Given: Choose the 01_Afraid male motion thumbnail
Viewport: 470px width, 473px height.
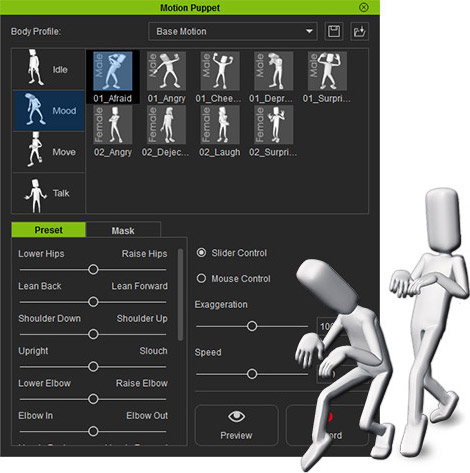Looking at the screenshot, I should tap(113, 71).
